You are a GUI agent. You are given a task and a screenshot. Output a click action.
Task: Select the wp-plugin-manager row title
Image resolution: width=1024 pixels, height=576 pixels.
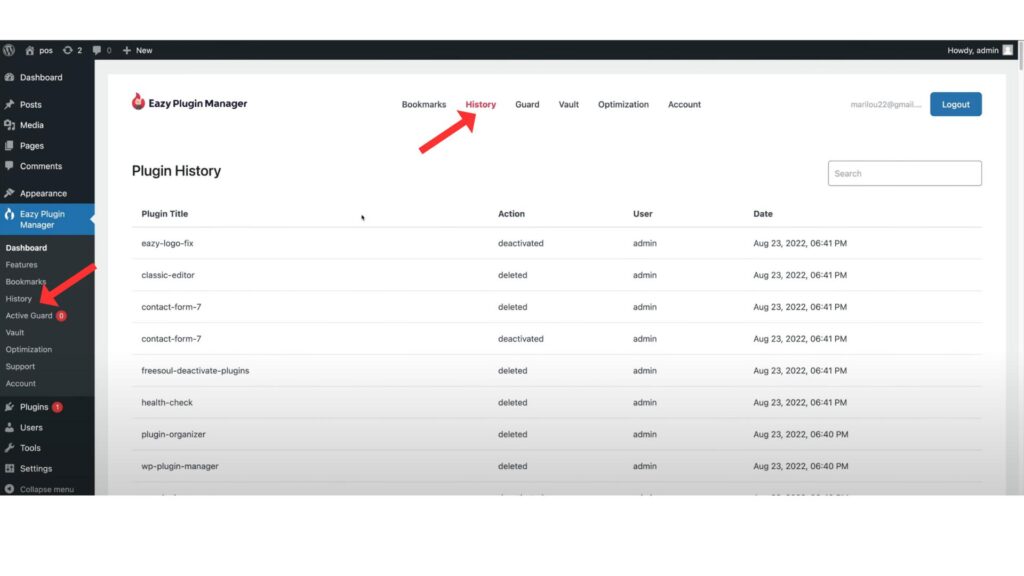coord(180,466)
